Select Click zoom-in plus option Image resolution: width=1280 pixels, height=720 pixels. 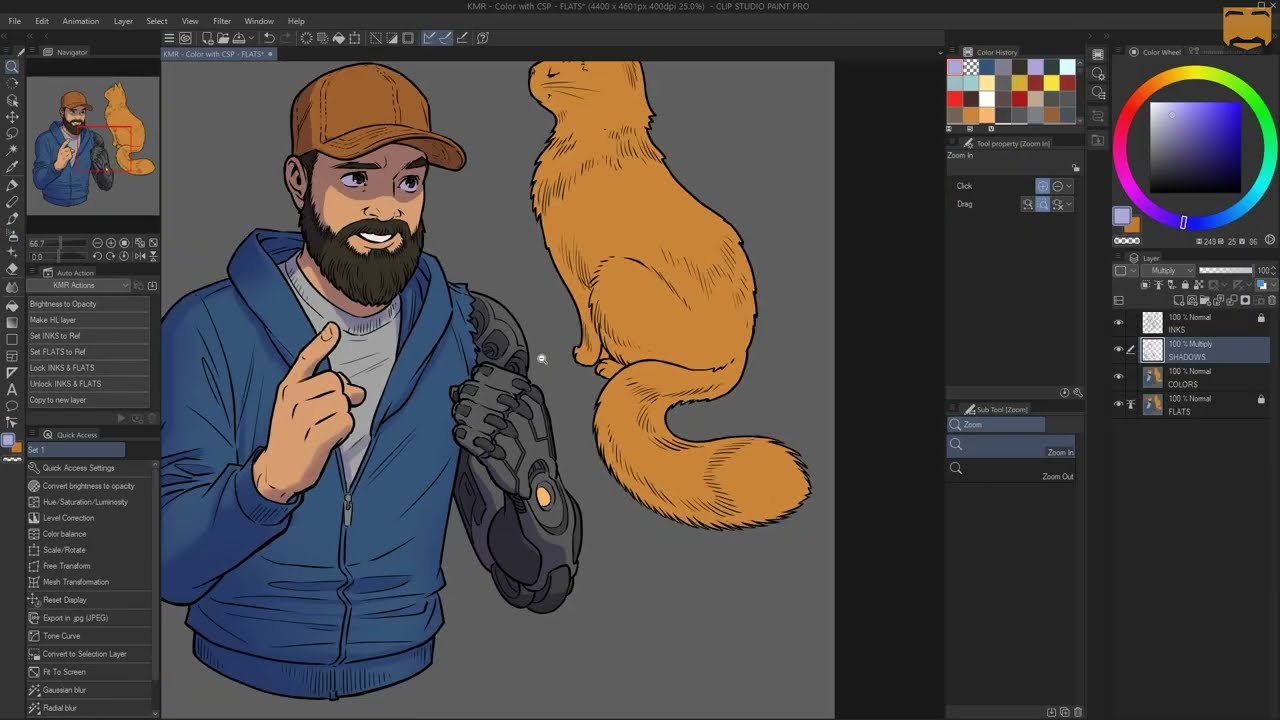pos(1042,186)
